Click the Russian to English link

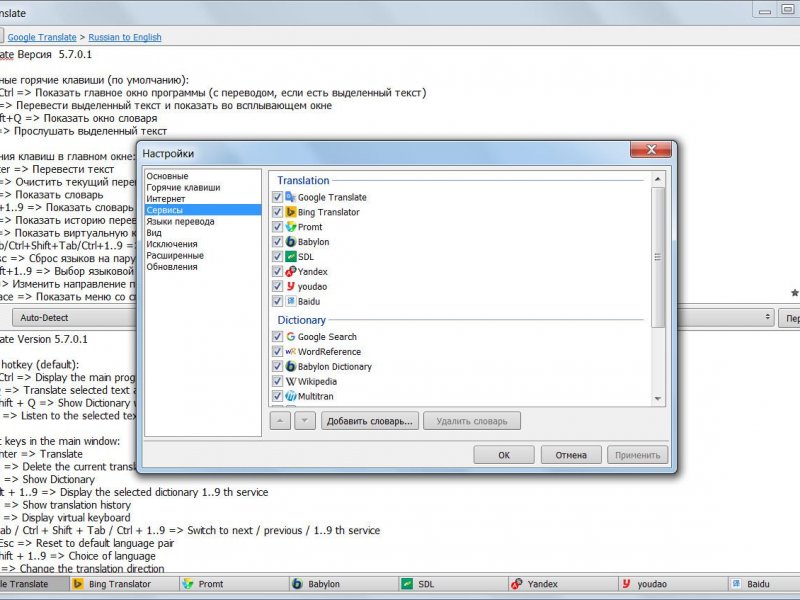coord(125,37)
